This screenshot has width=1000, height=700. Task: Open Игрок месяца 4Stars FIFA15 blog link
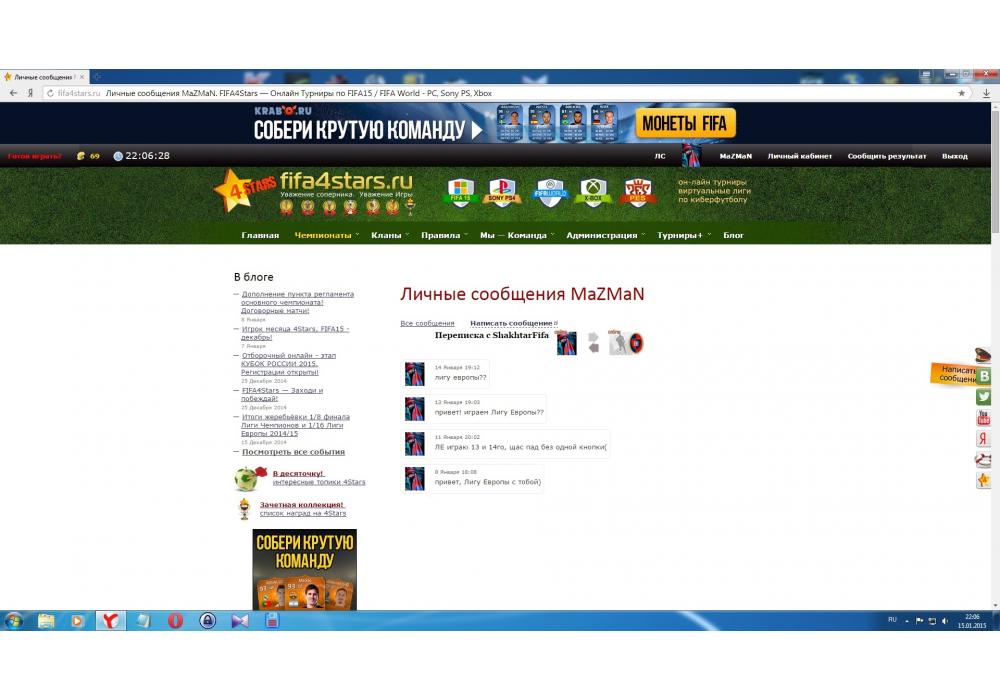click(x=295, y=333)
